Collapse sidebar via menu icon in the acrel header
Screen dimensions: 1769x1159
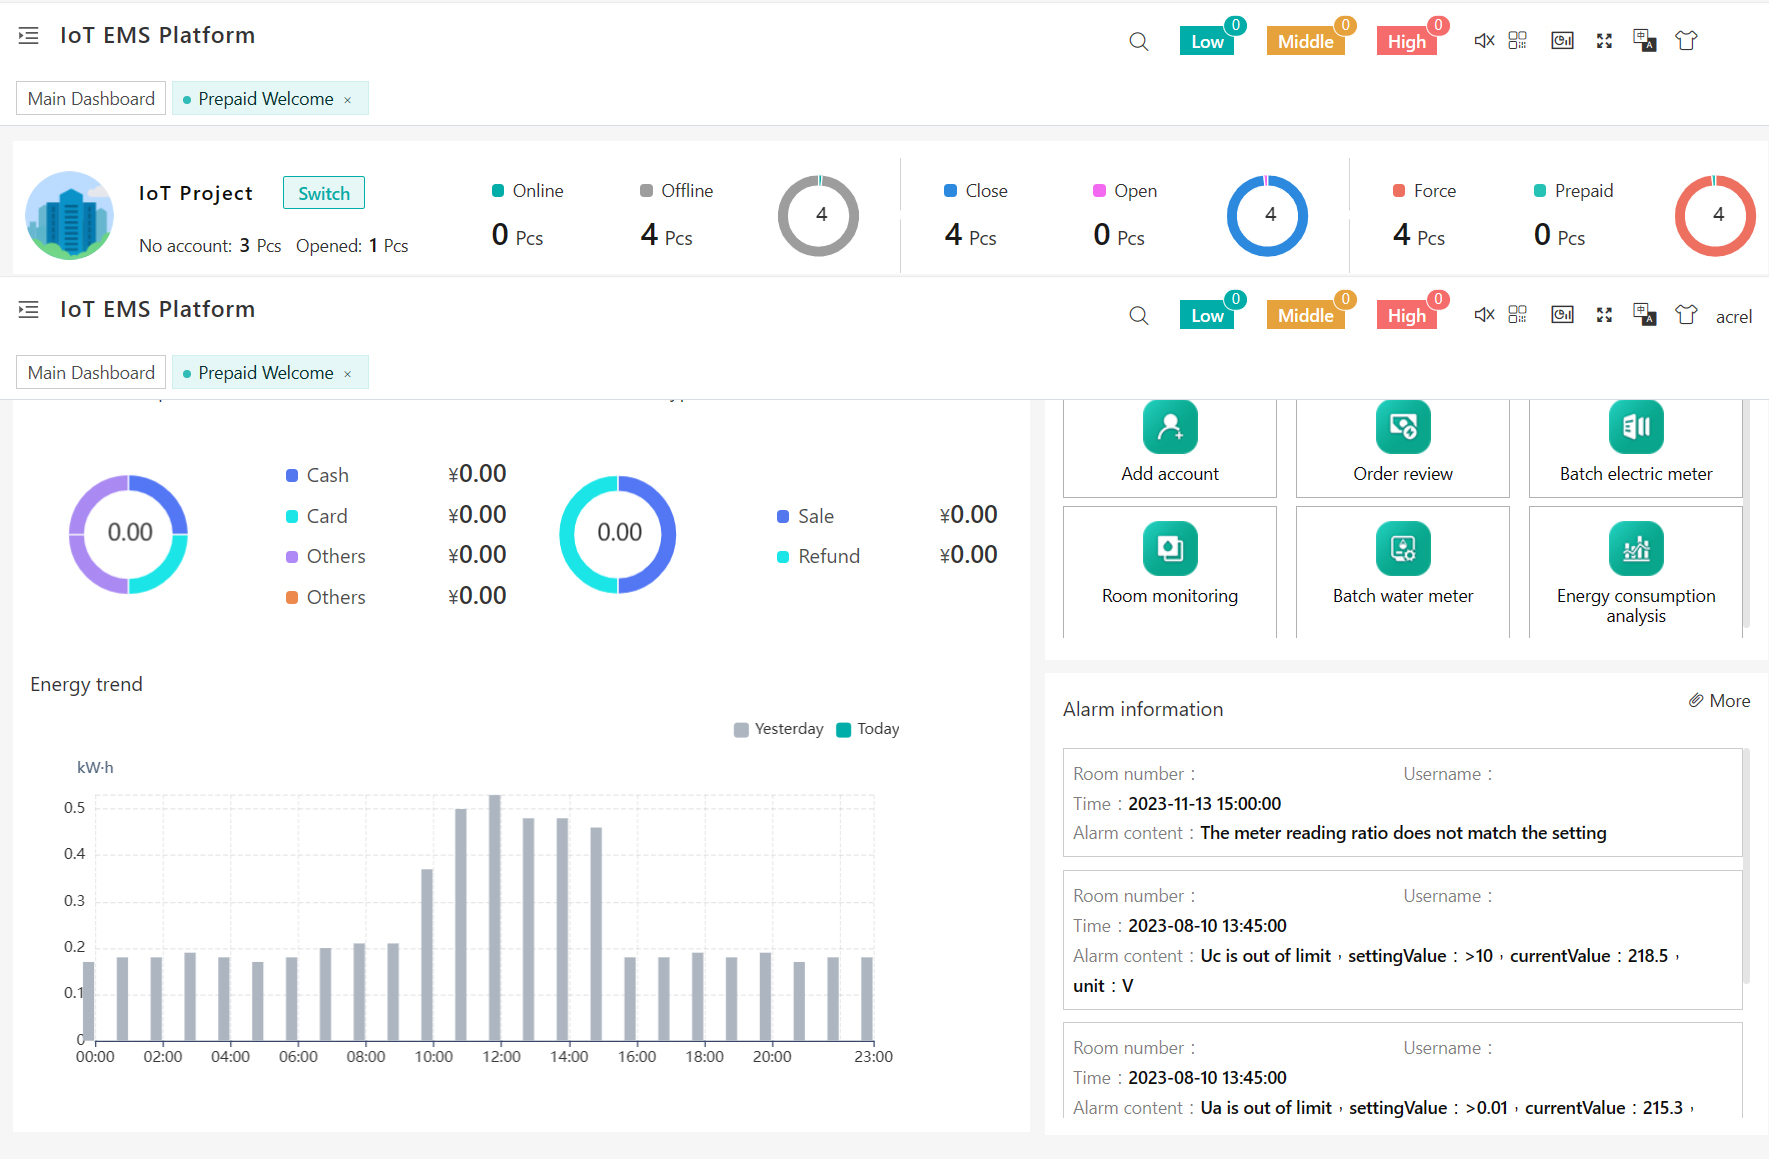(29, 310)
